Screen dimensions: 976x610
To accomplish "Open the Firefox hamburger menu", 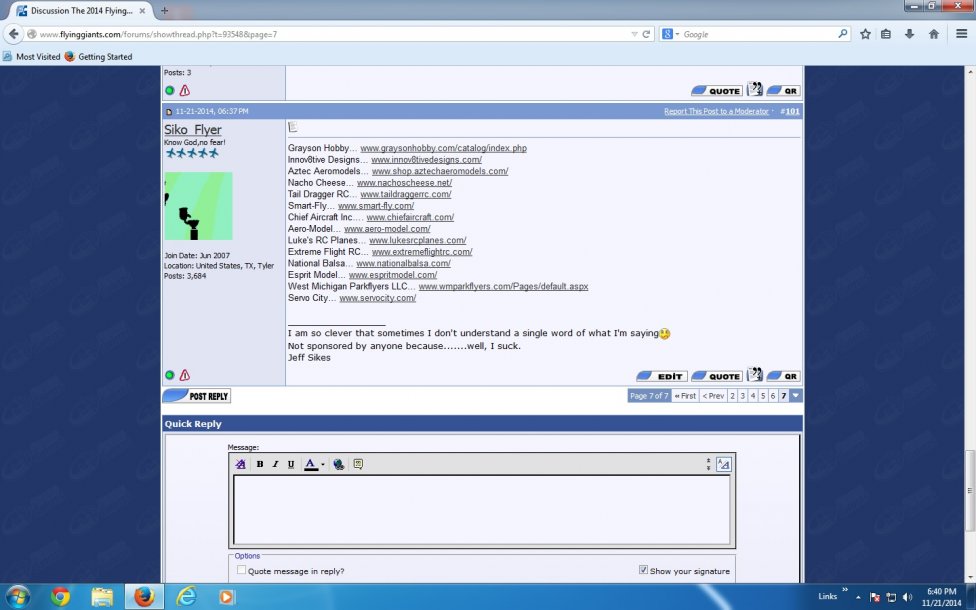I will (962, 34).
